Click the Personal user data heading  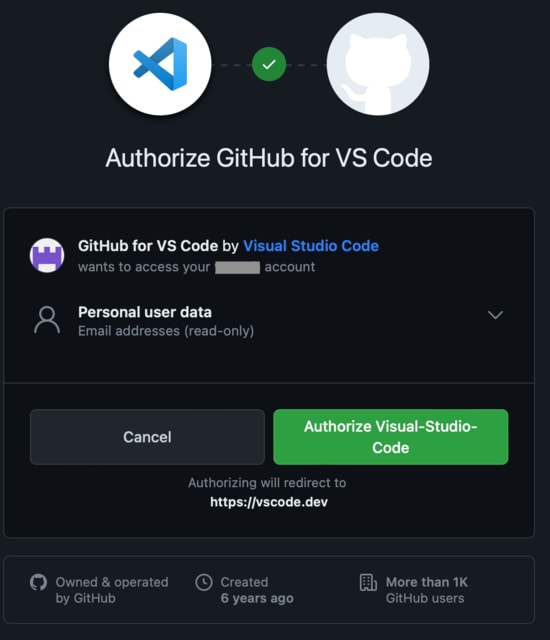[145, 312]
